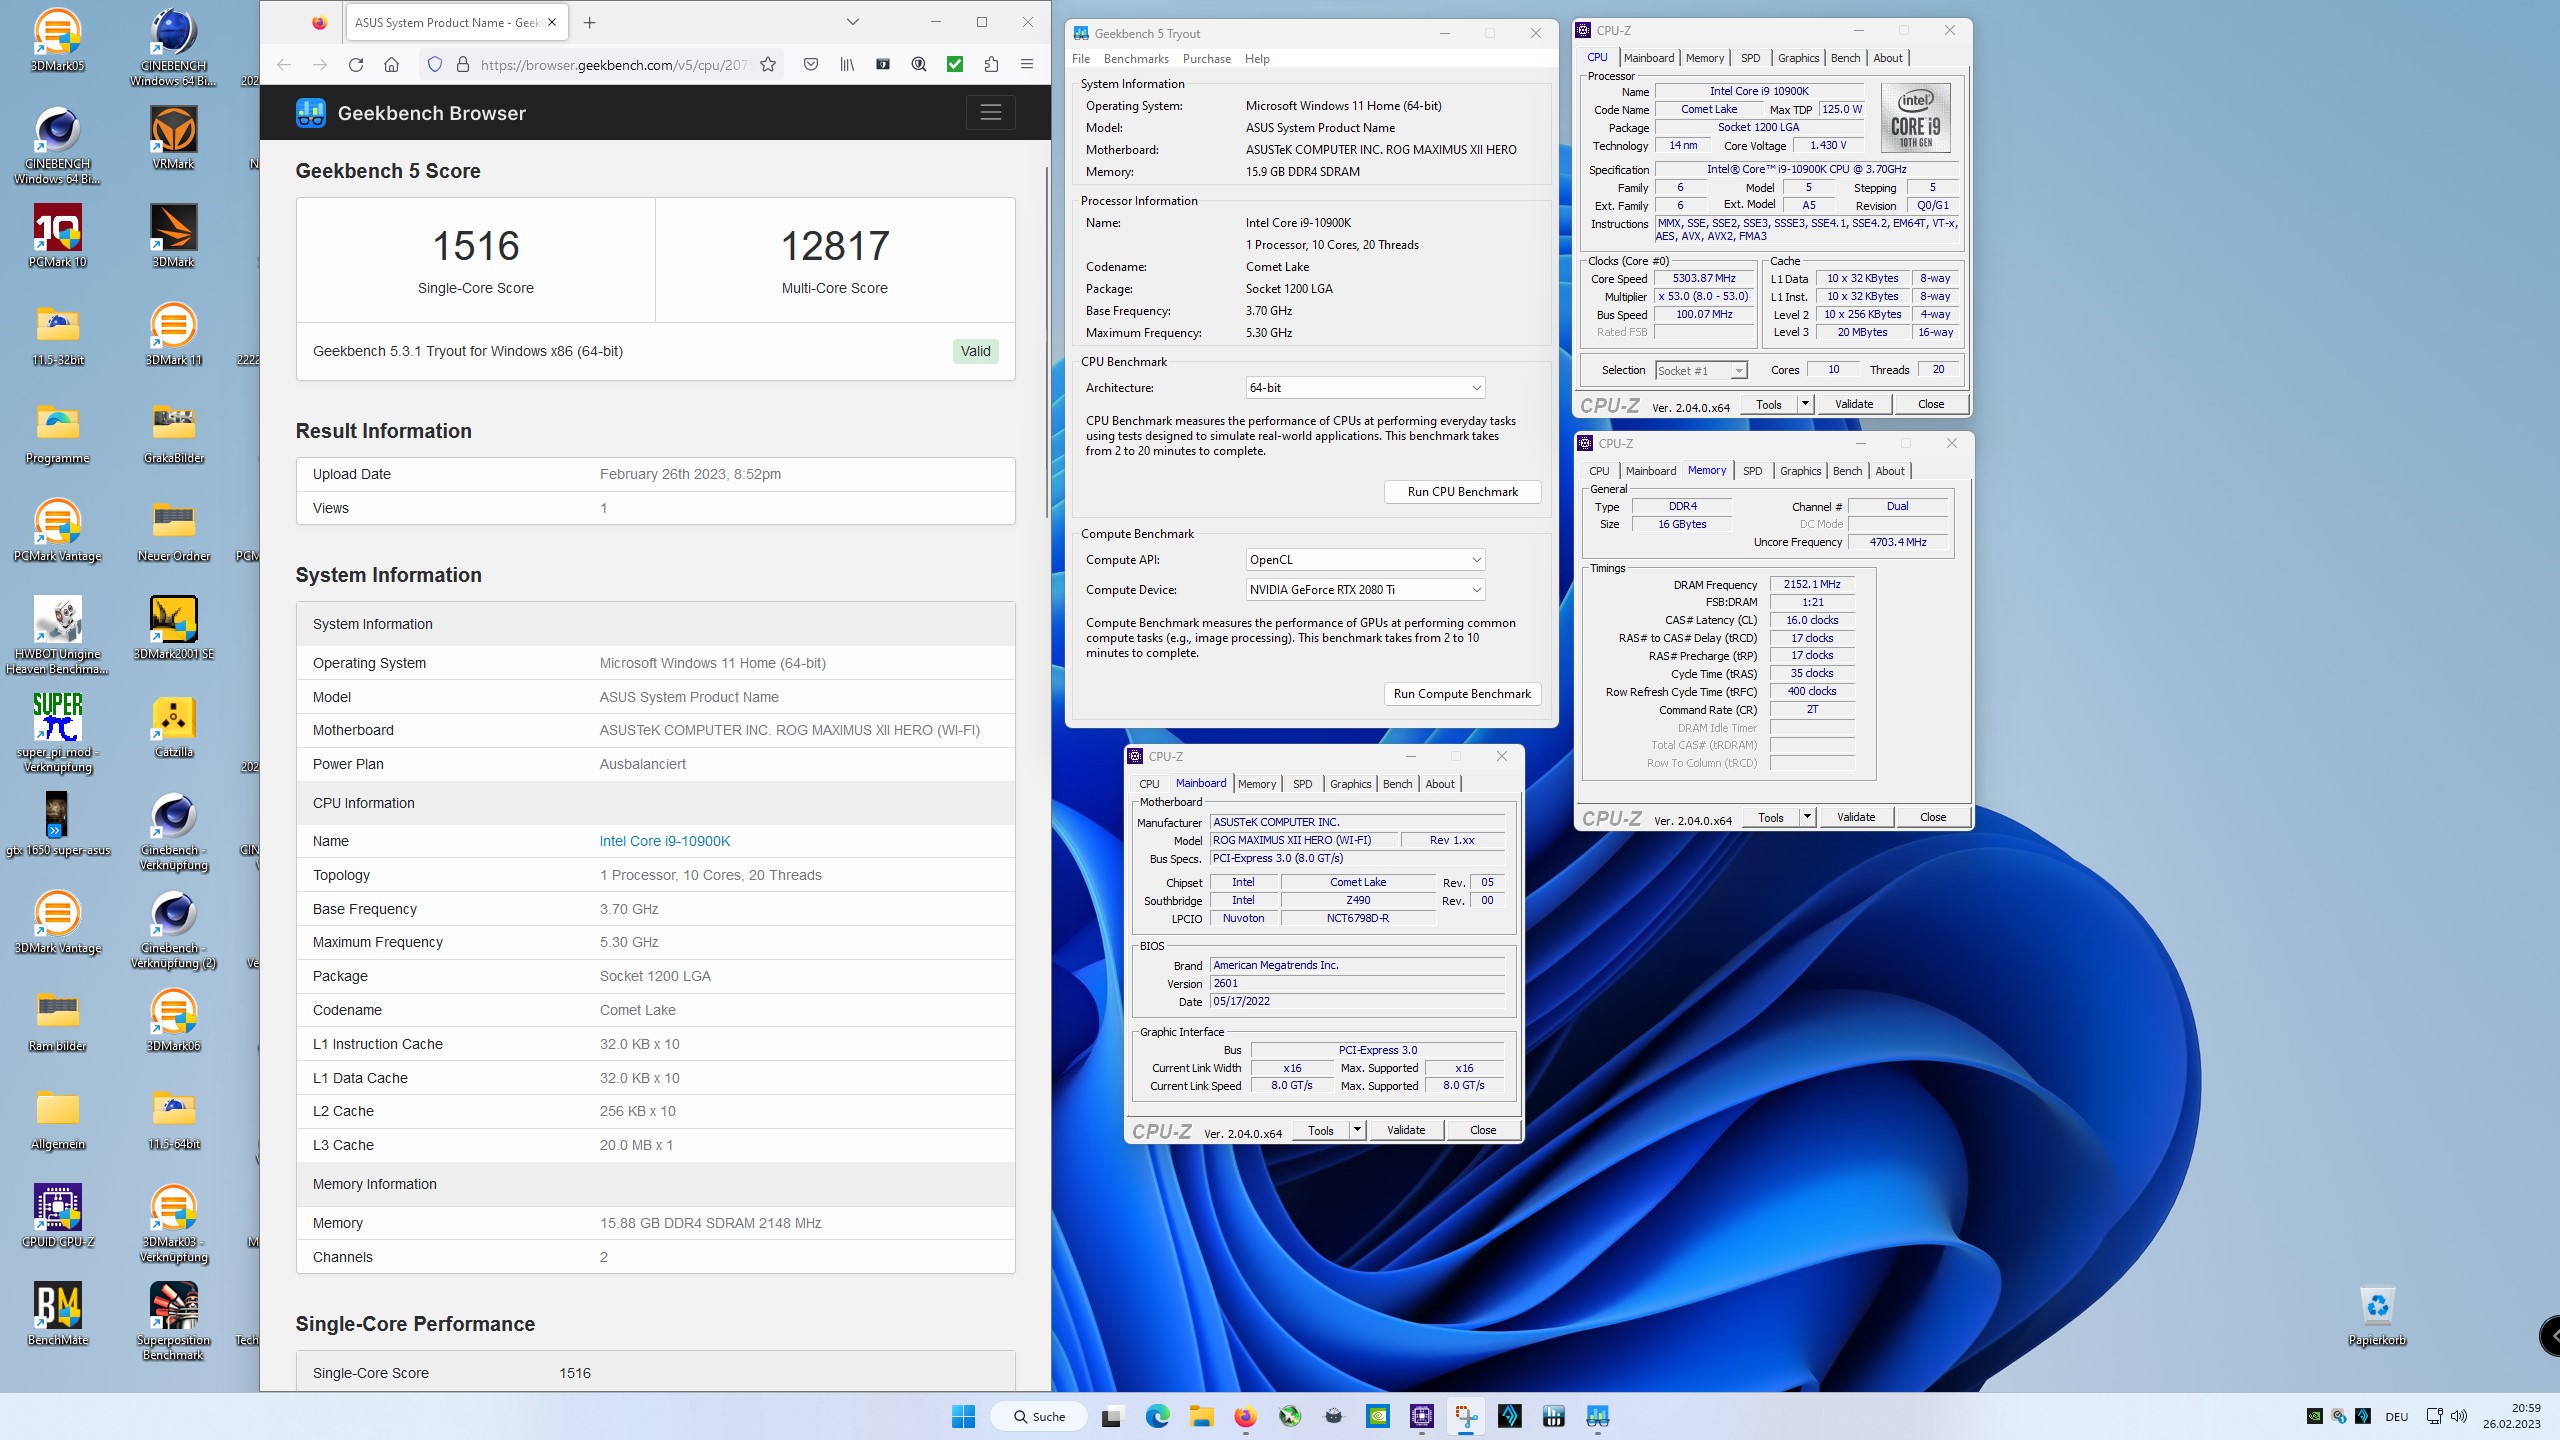Click the Windows Start button
Screen dimensions: 2560x1440
[963, 1416]
